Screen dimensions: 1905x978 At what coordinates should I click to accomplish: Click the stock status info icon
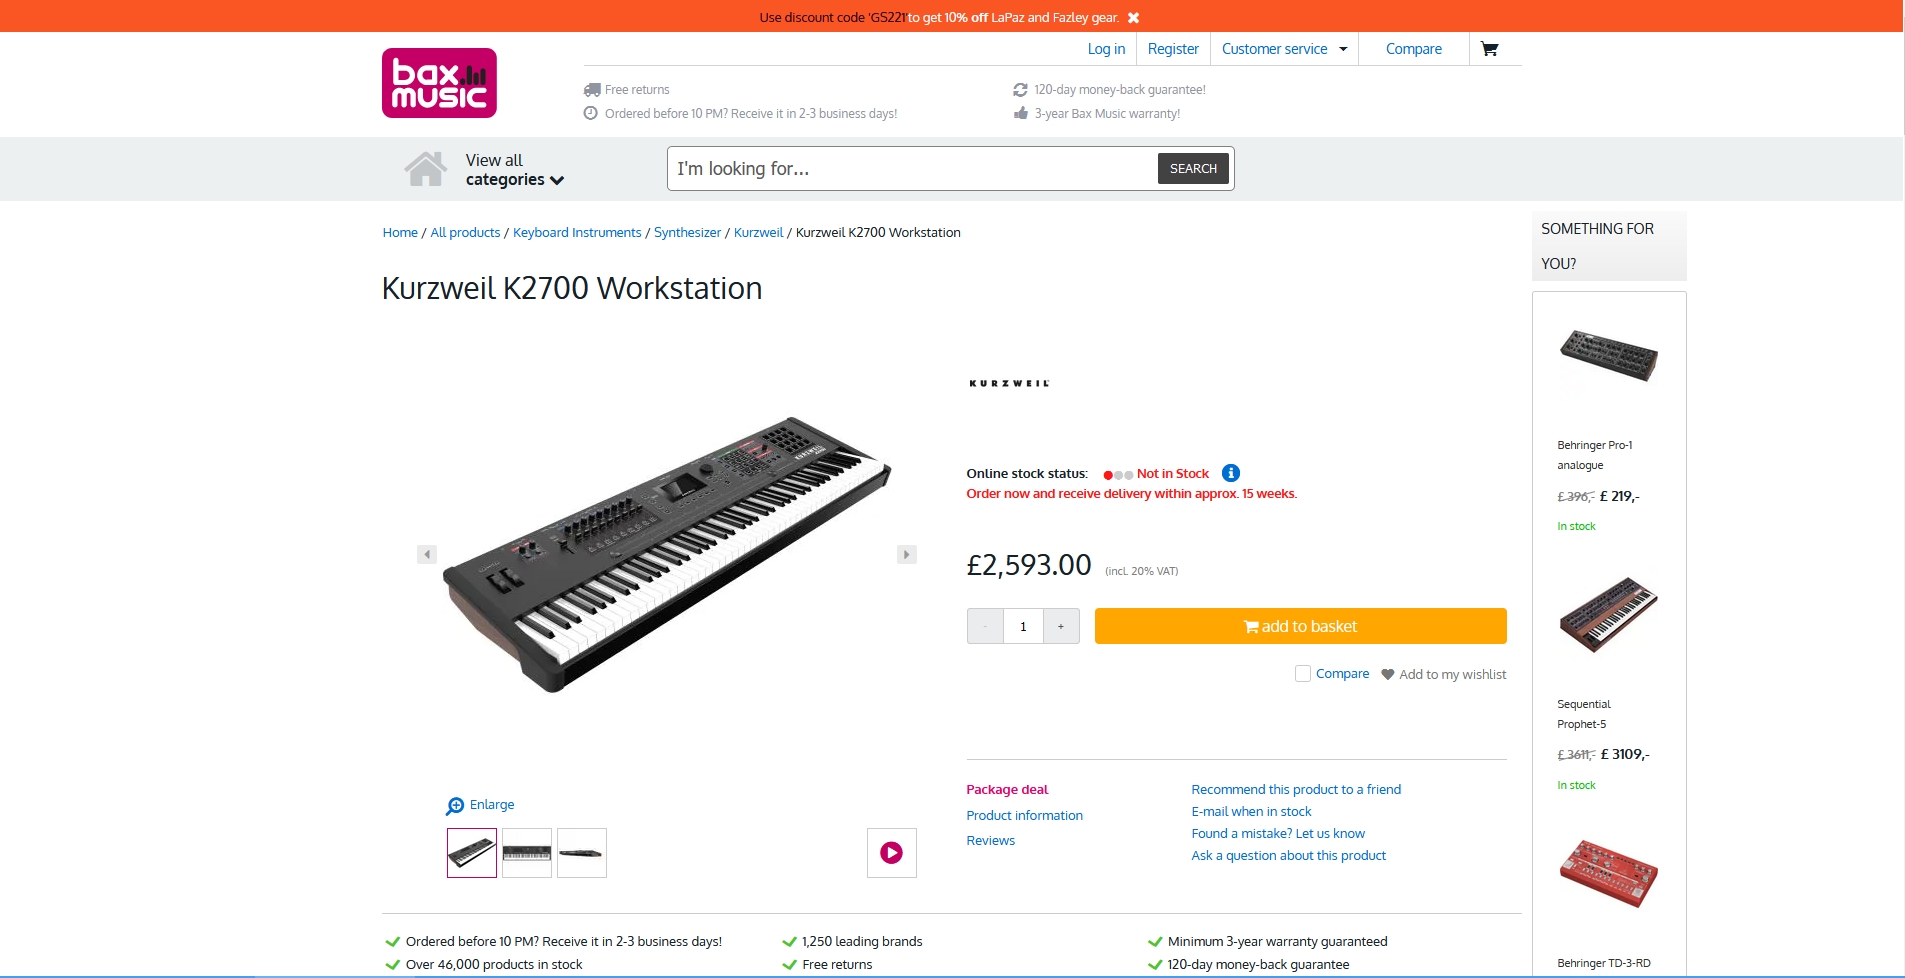(x=1231, y=473)
